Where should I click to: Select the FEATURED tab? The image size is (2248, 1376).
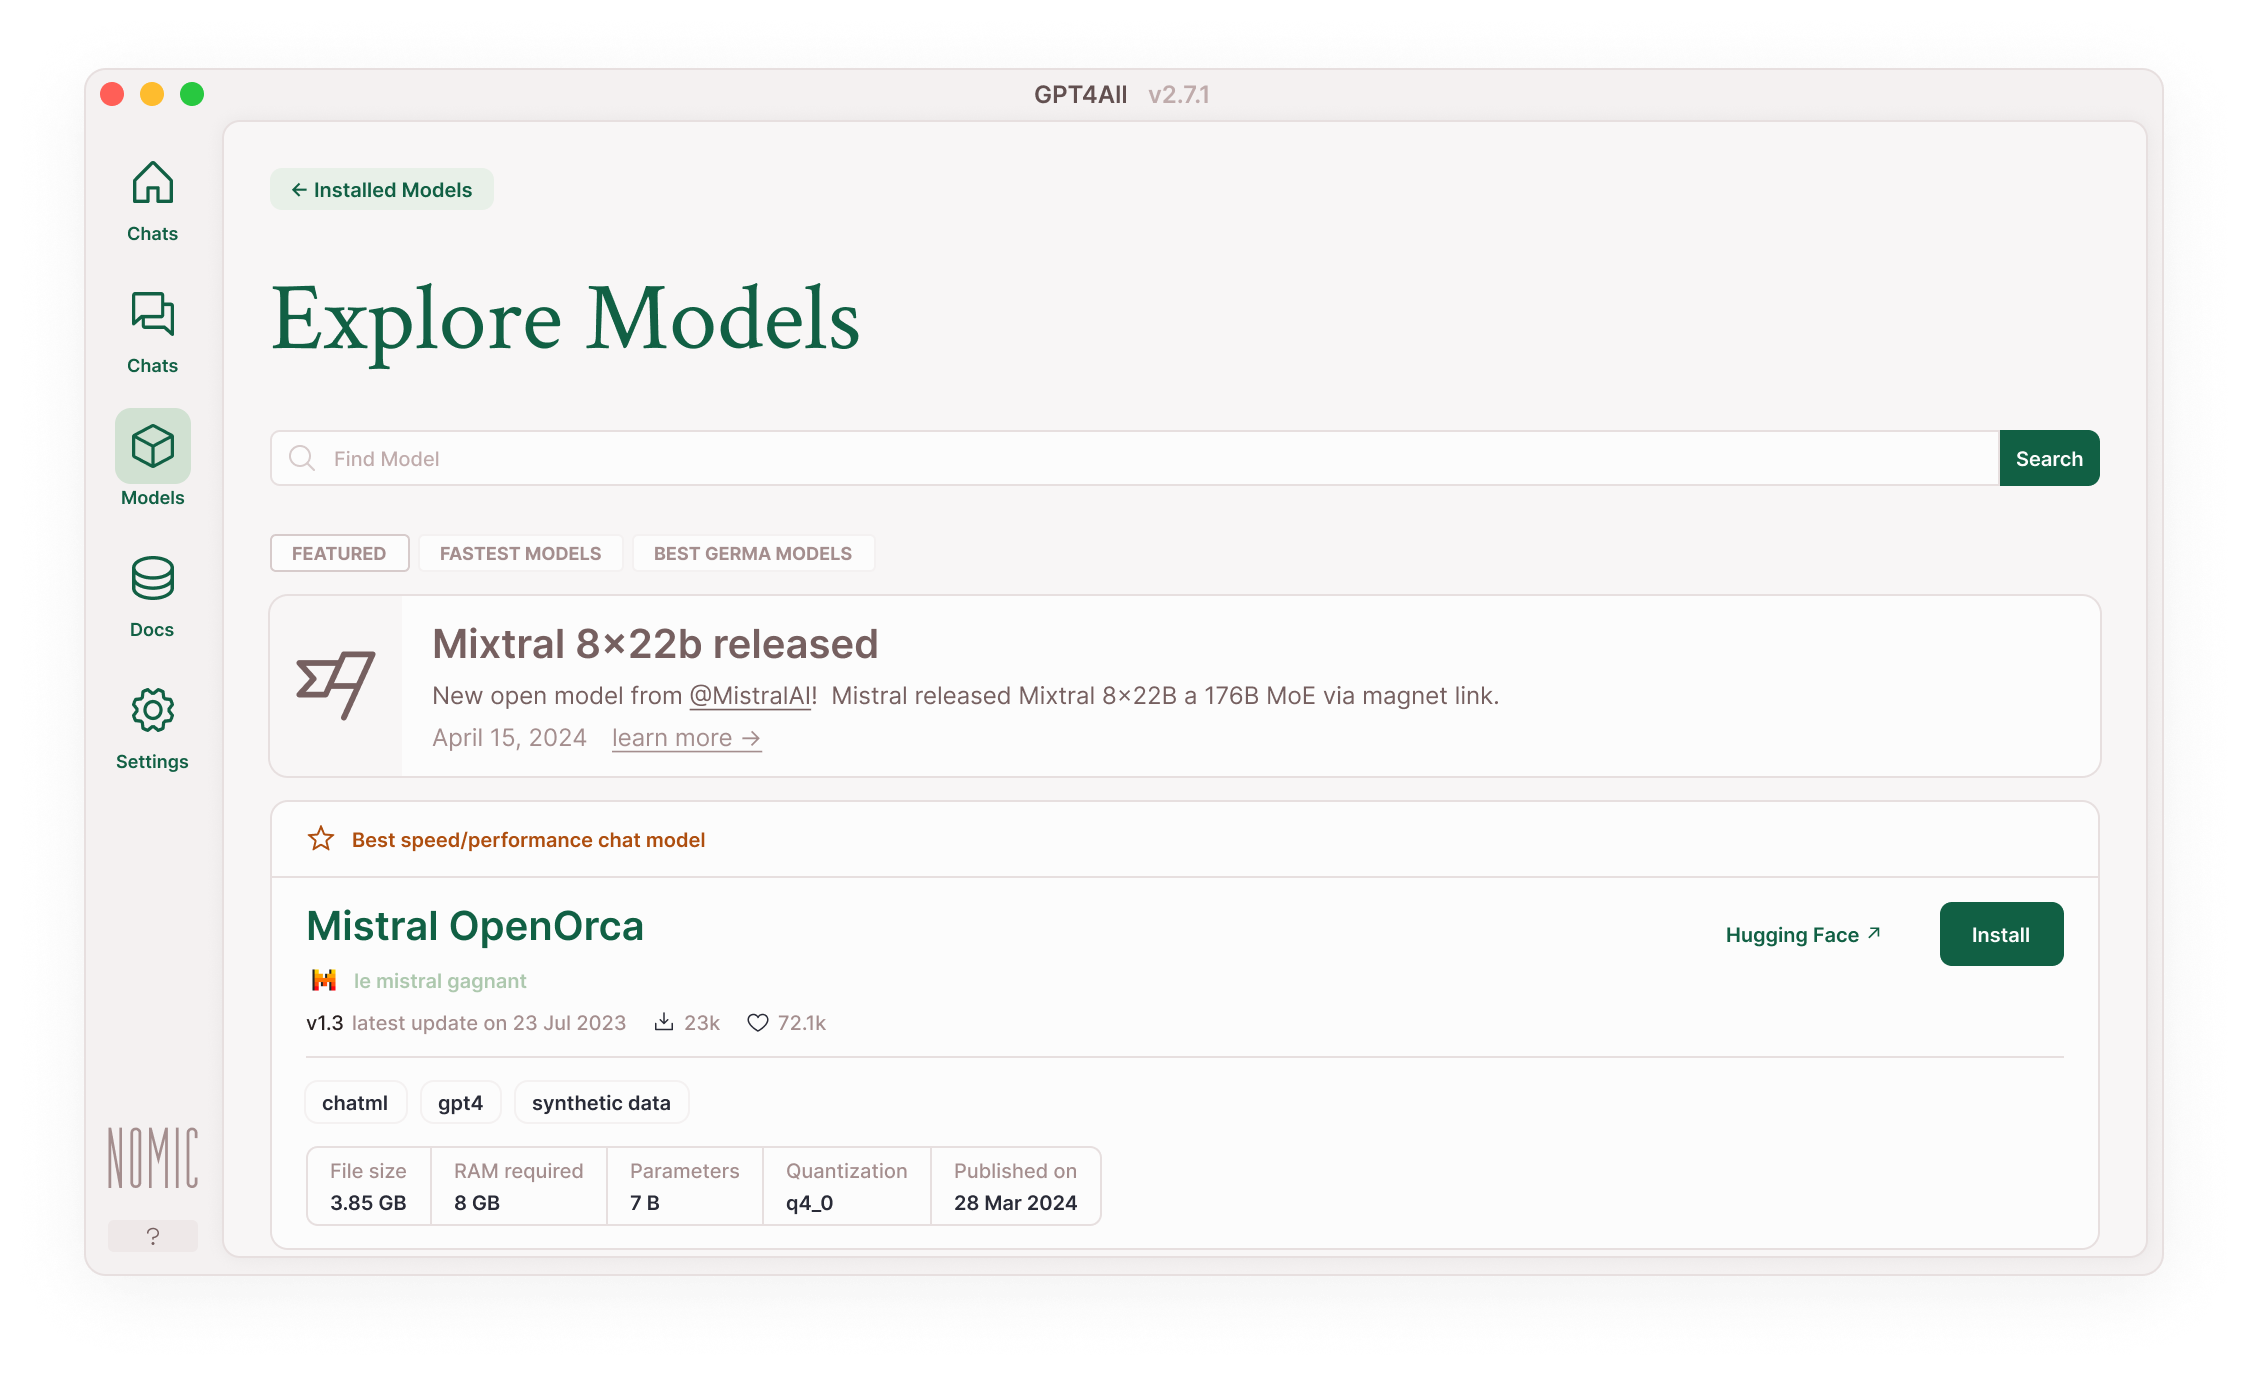click(x=339, y=553)
